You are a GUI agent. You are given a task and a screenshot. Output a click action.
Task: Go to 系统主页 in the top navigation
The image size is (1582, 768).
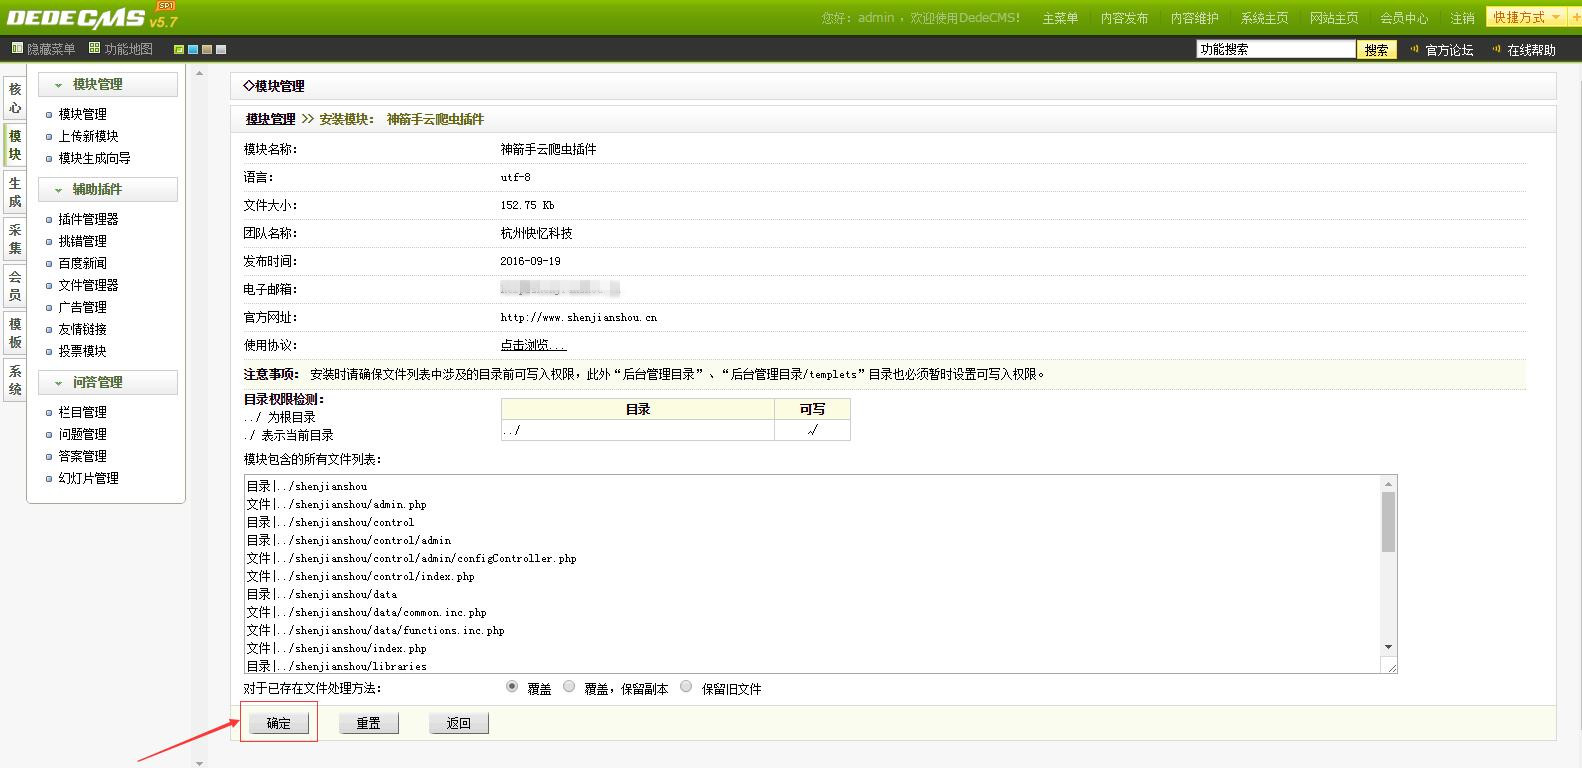tap(1264, 18)
